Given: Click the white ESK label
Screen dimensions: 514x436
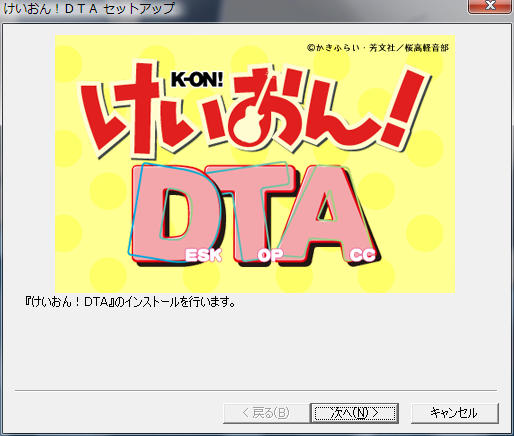Looking at the screenshot, I should coord(203,256).
